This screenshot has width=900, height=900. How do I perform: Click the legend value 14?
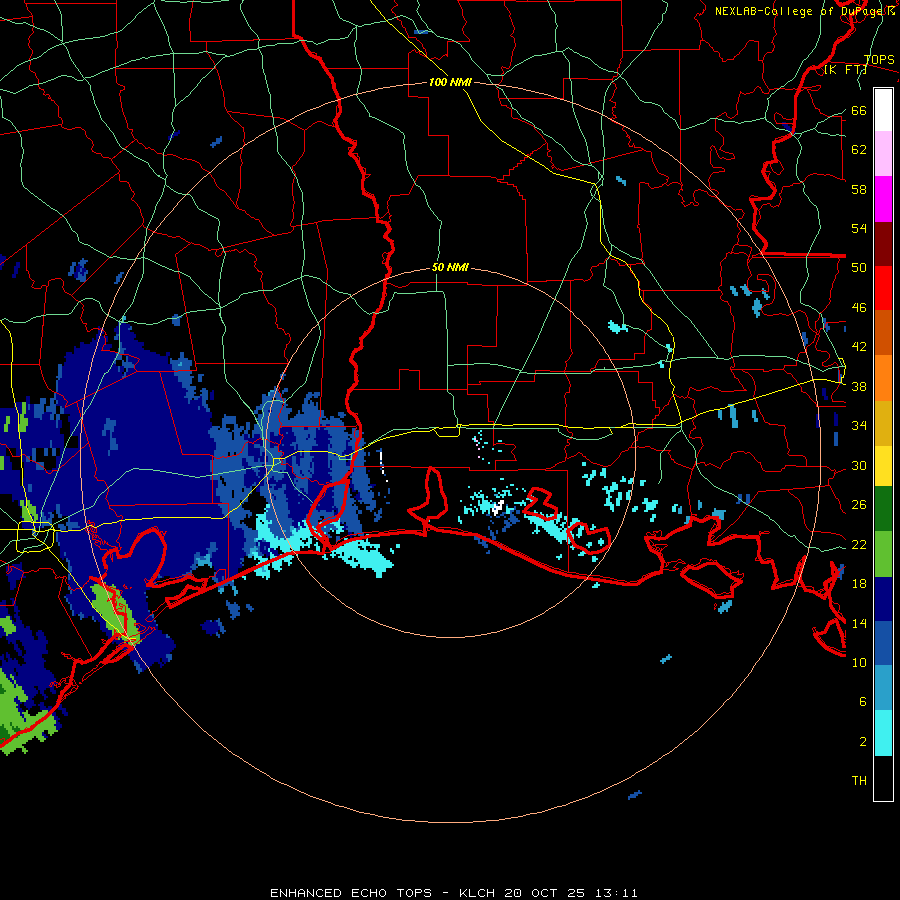859,623
